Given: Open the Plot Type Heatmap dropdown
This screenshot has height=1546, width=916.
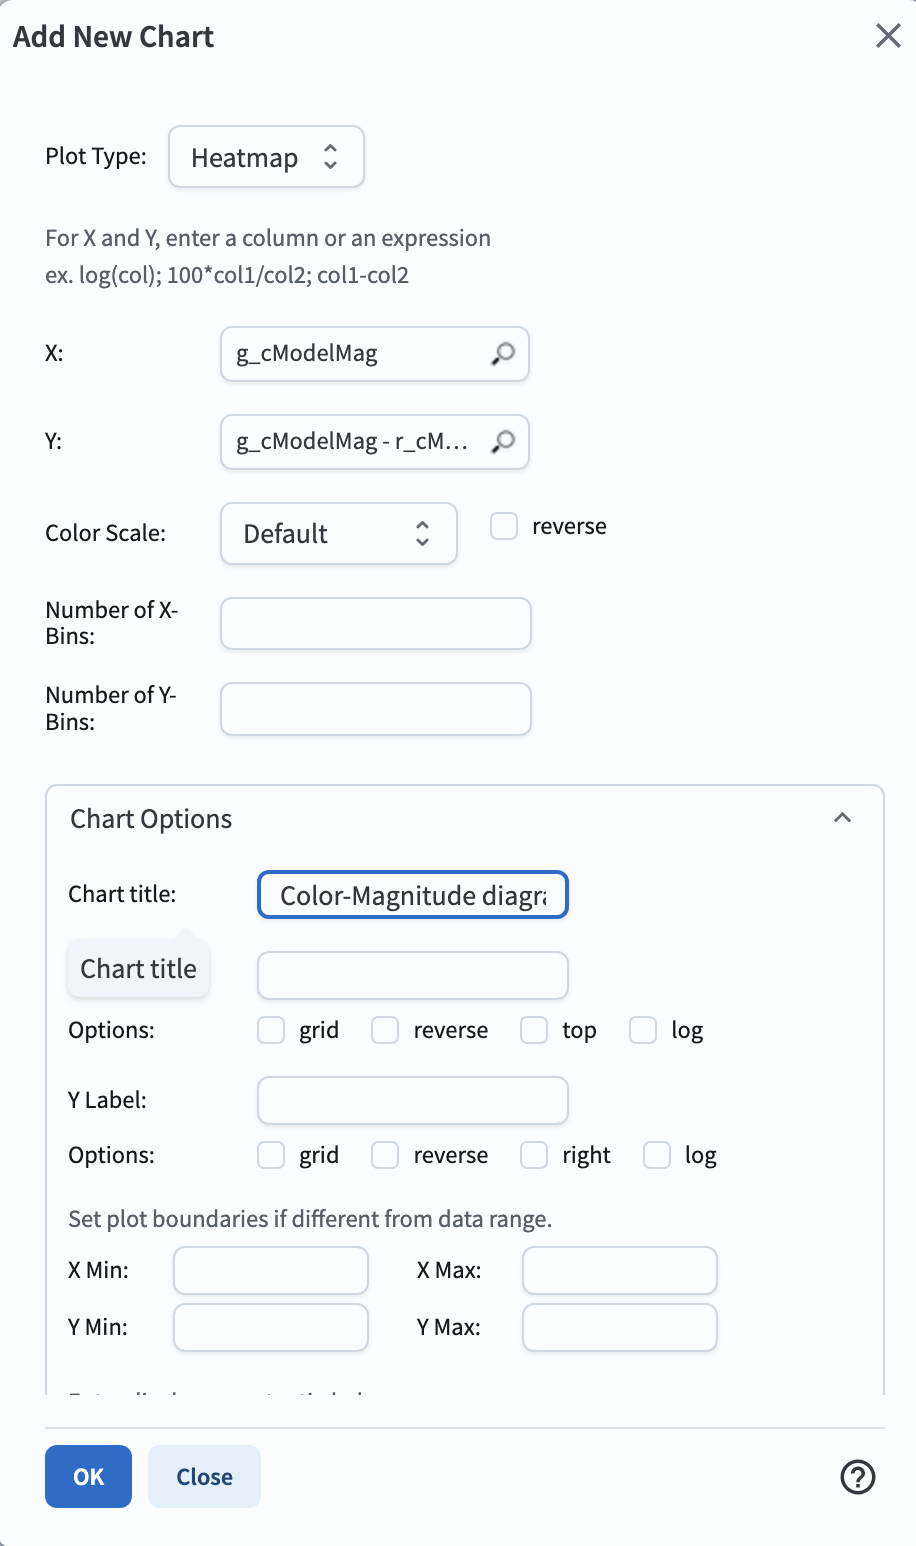Looking at the screenshot, I should click(x=266, y=157).
